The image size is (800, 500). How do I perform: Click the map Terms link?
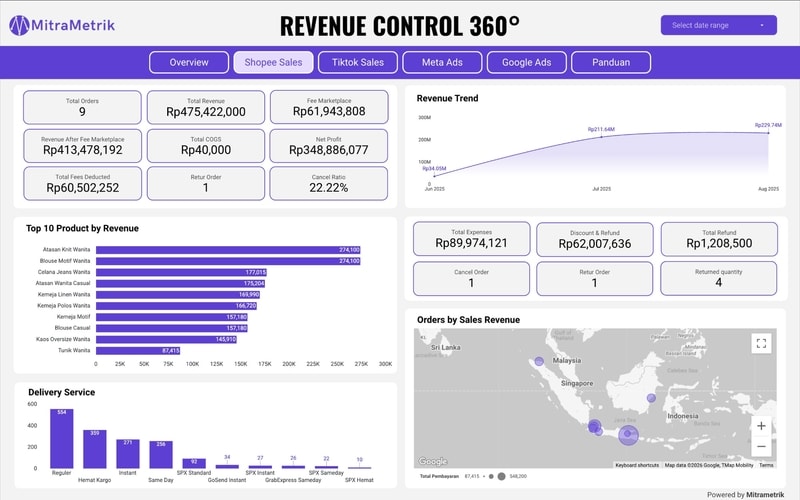pos(766,465)
